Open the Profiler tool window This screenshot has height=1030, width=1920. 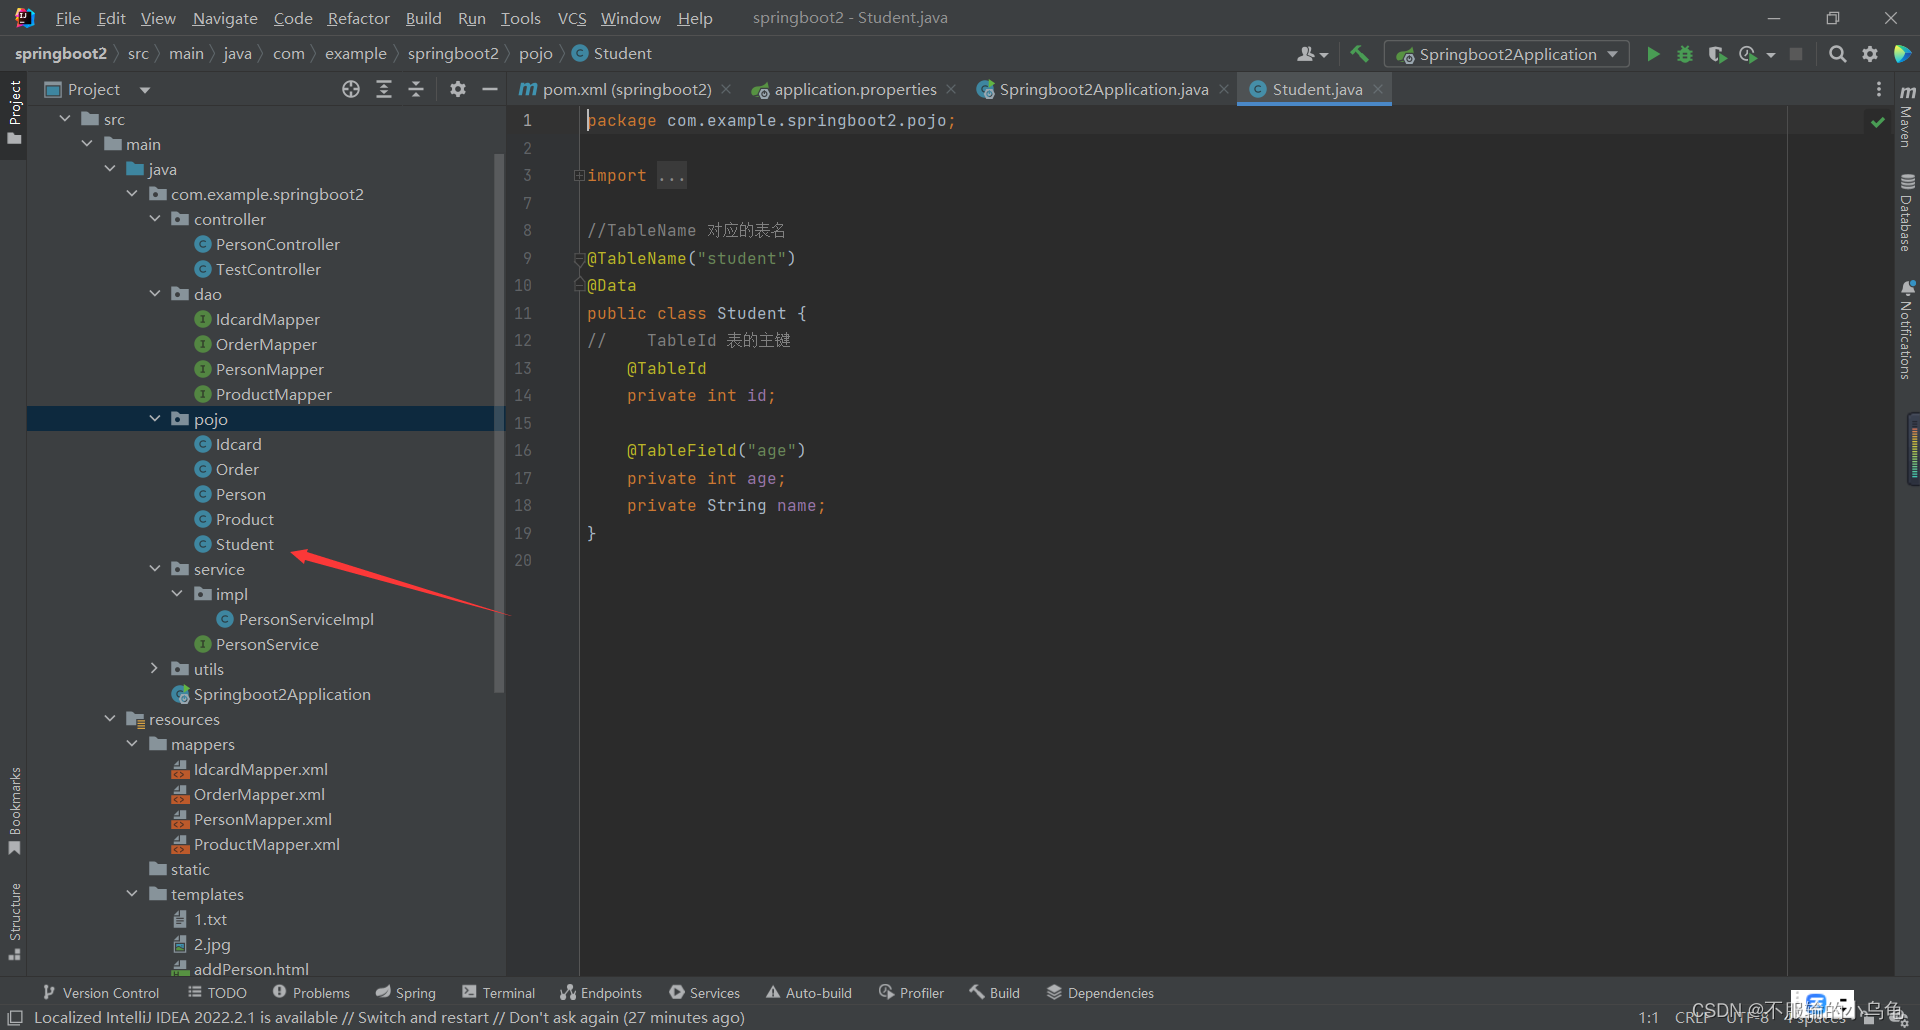click(x=911, y=993)
